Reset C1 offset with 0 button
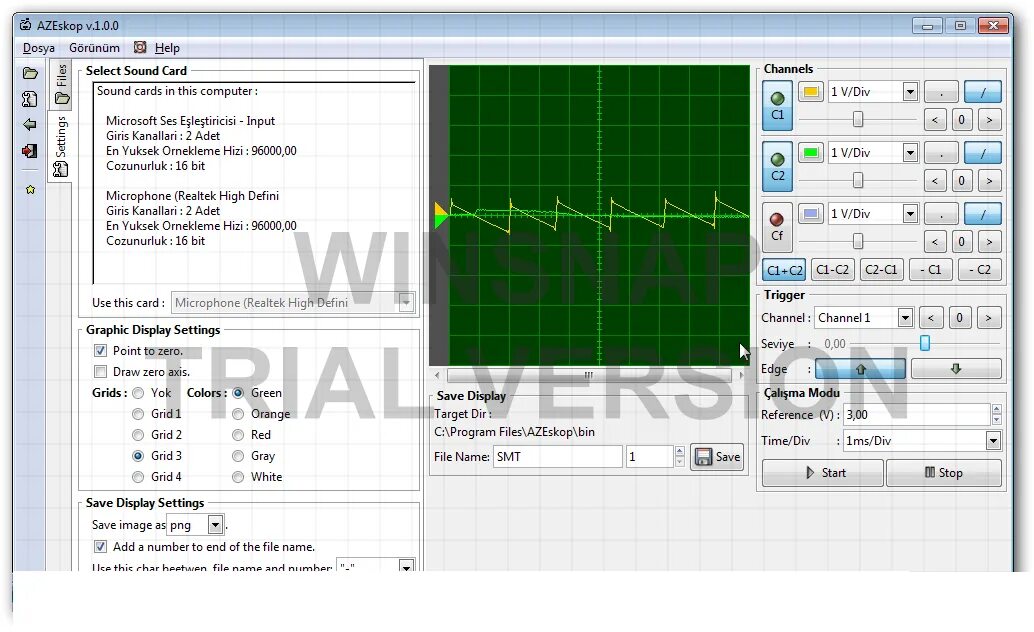This screenshot has width=1034, height=632. tap(961, 120)
